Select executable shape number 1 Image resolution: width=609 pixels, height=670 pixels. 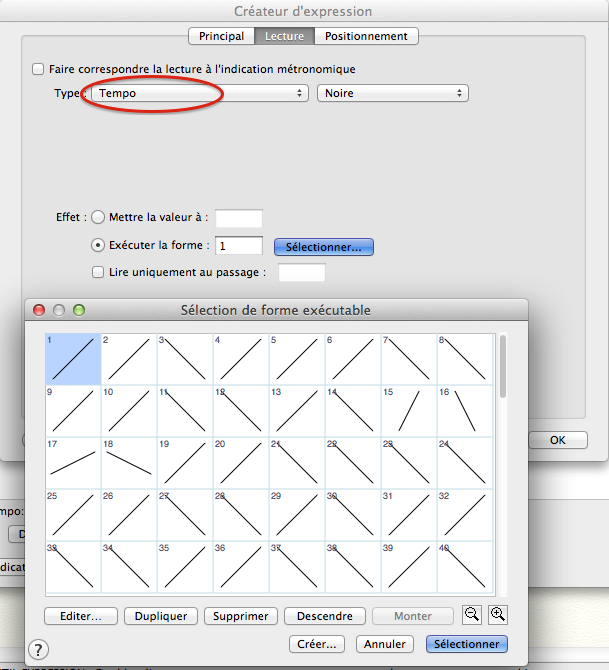[73, 358]
